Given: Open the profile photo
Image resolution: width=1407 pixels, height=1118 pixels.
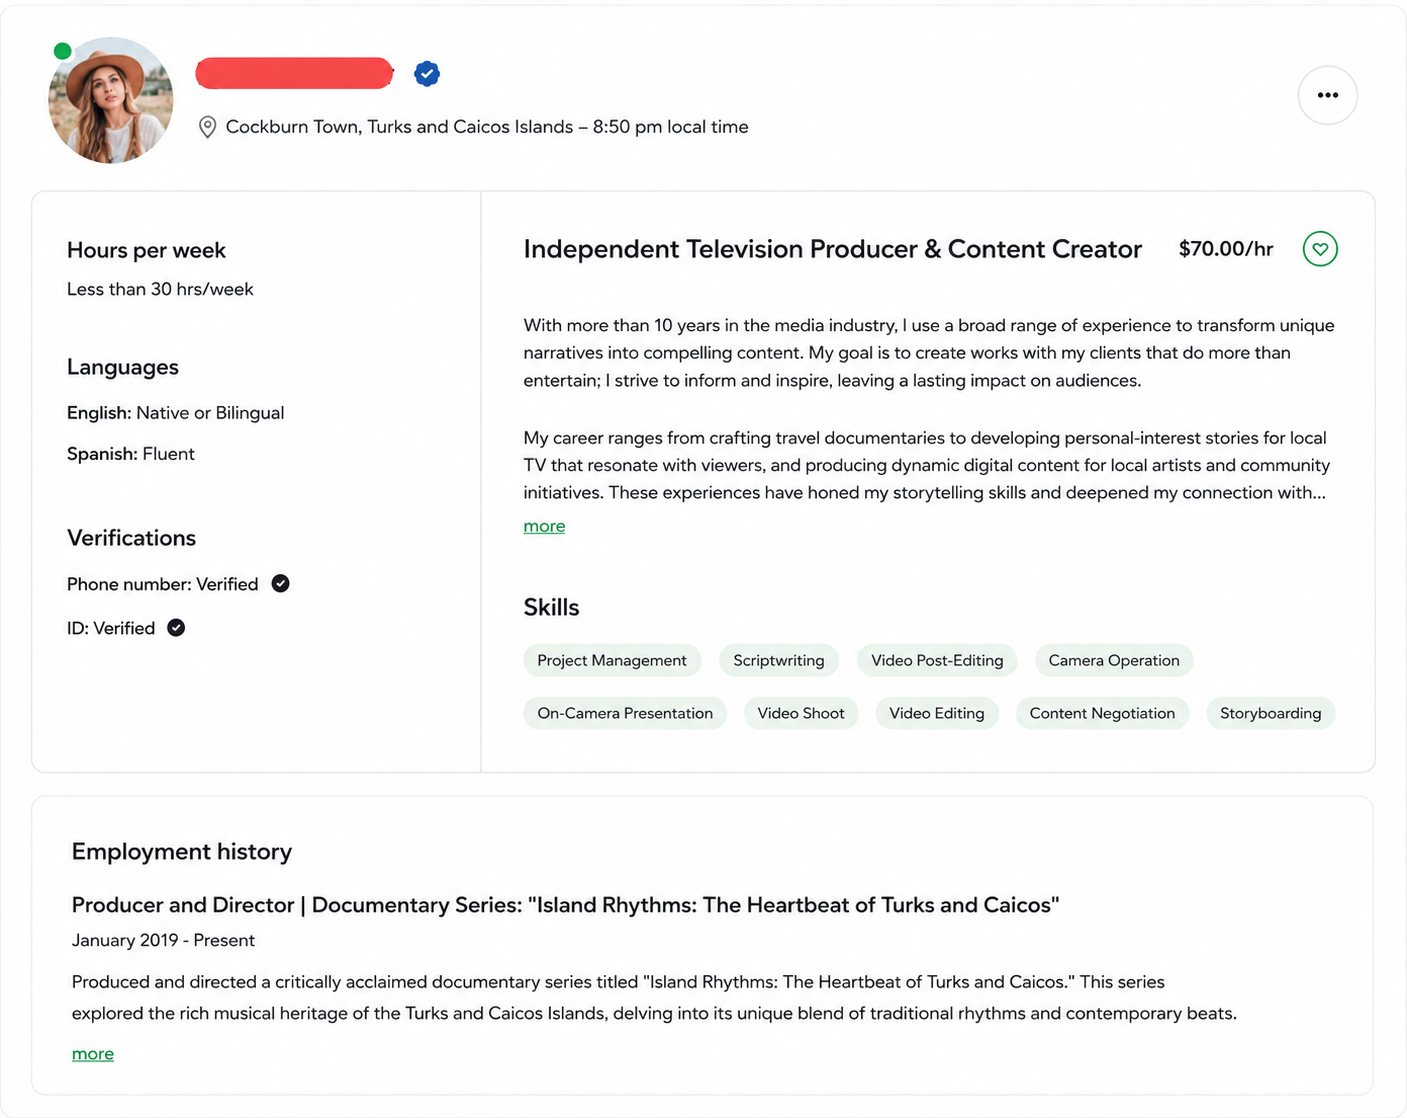Looking at the screenshot, I should pyautogui.click(x=111, y=100).
